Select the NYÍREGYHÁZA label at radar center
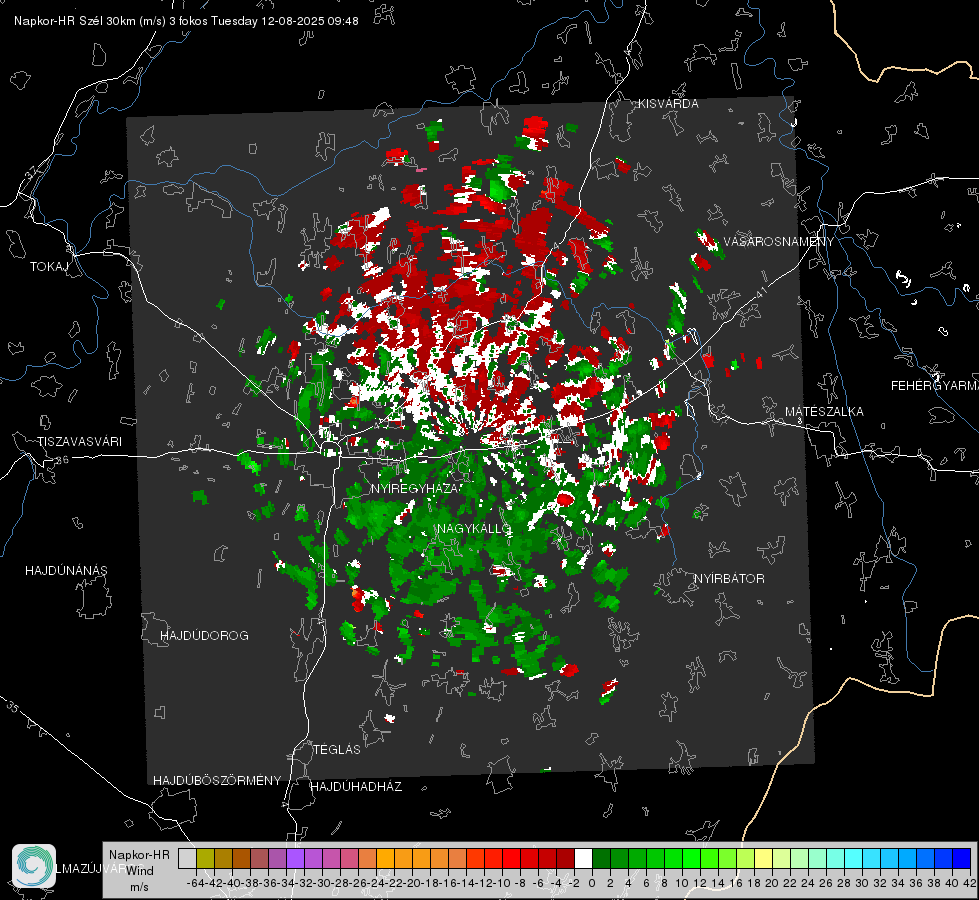Image resolution: width=979 pixels, height=900 pixels. click(x=417, y=488)
